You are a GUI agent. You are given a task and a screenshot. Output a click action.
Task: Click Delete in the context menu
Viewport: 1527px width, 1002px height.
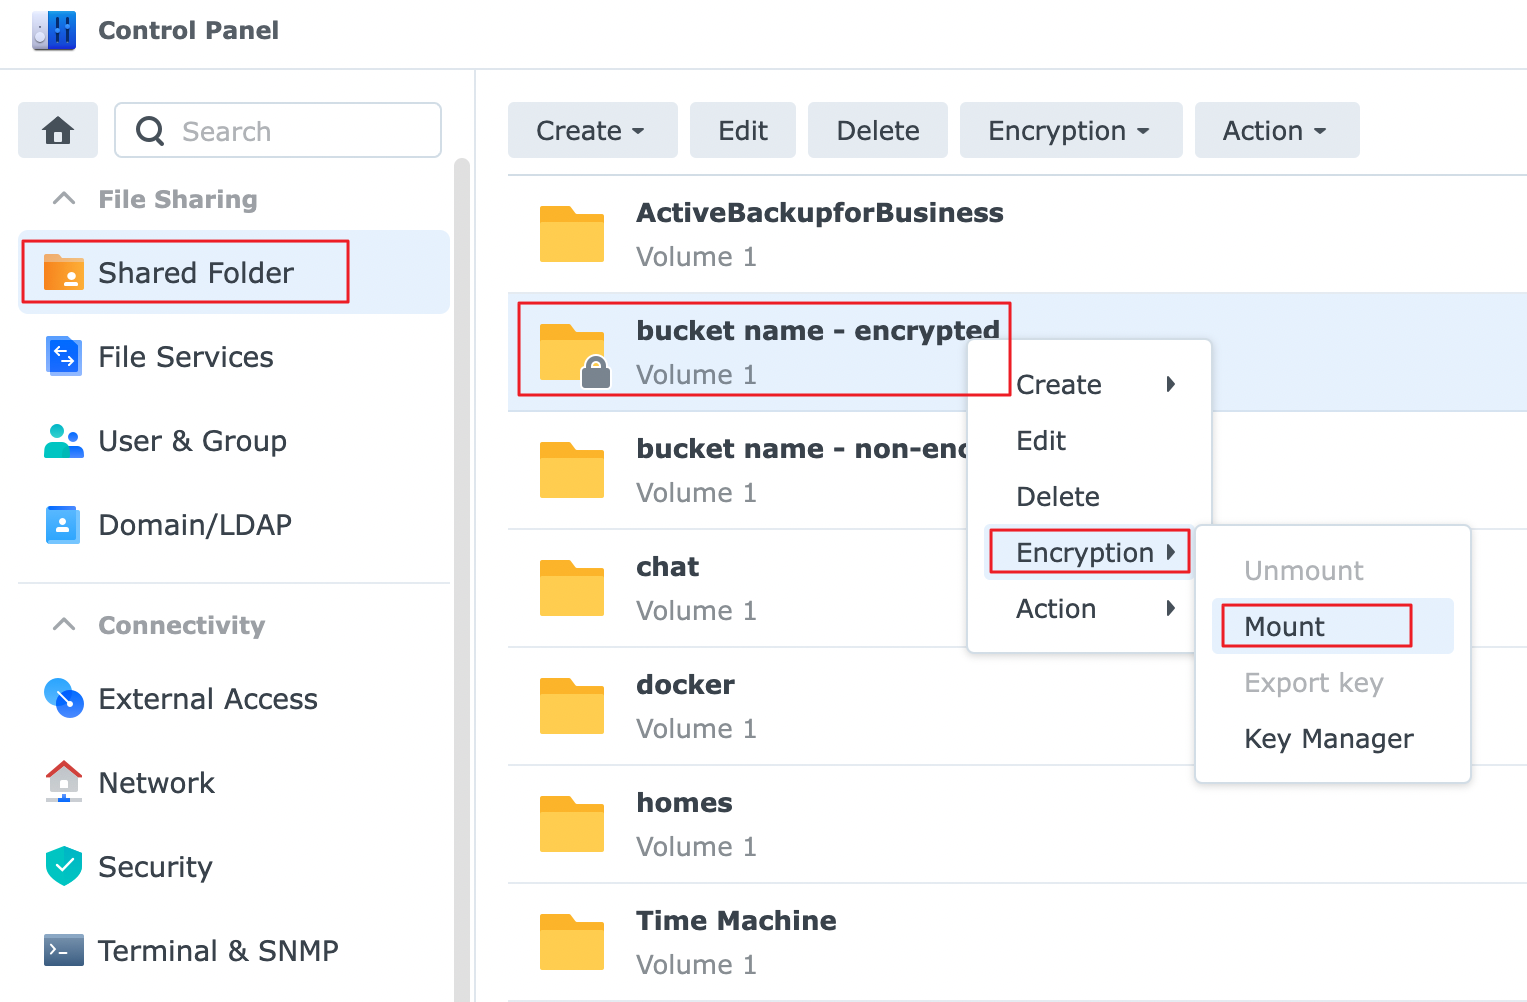point(1057,497)
